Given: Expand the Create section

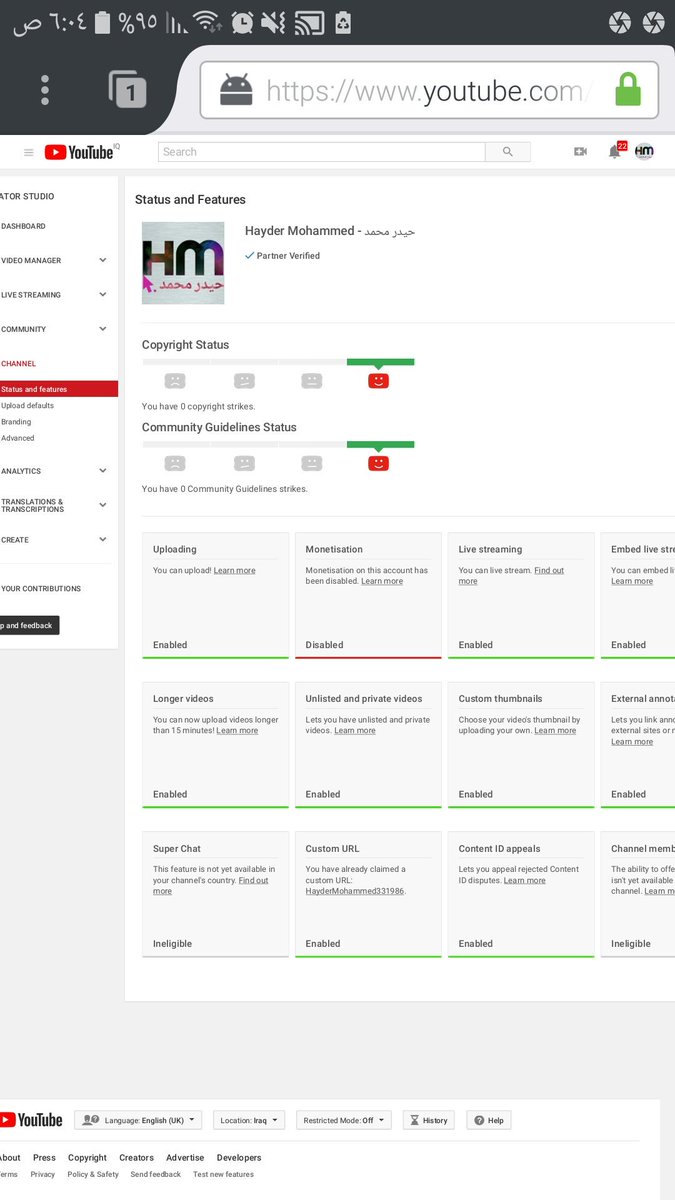Looking at the screenshot, I should pos(55,540).
